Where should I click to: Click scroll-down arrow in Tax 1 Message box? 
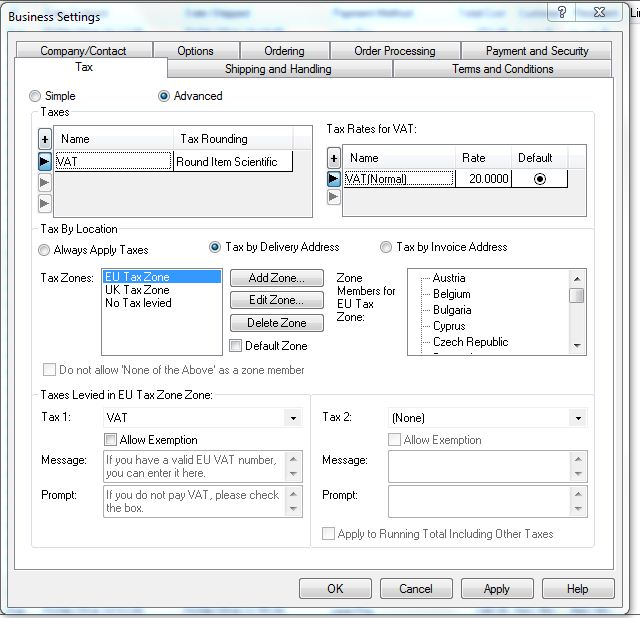(x=293, y=474)
